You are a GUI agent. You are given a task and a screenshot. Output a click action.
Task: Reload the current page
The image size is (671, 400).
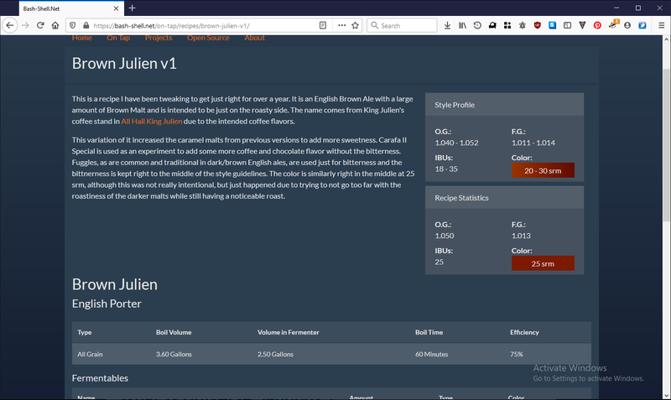(x=41, y=25)
